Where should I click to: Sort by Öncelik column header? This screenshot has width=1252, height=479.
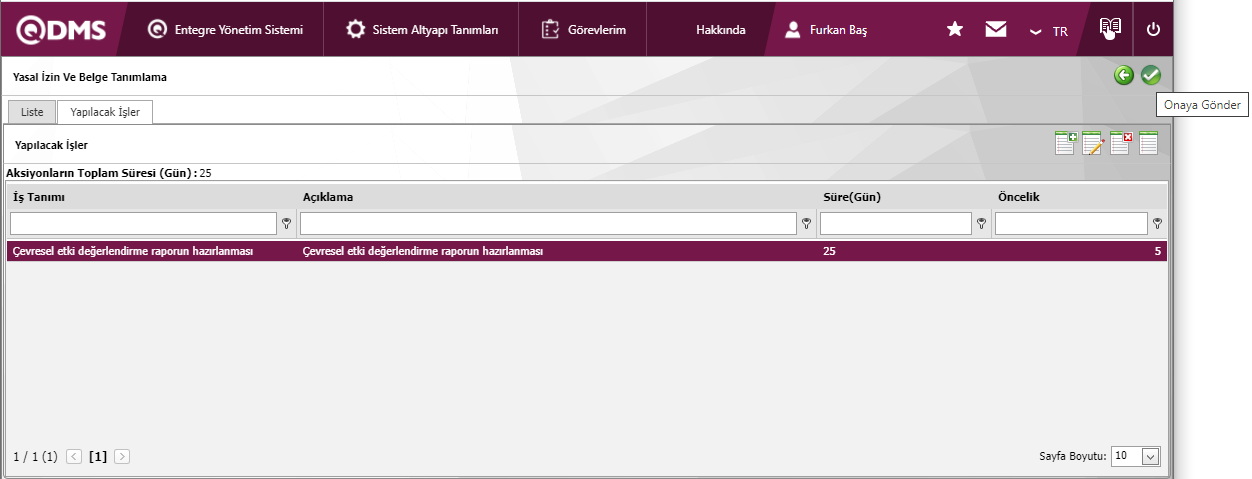click(x=1019, y=197)
